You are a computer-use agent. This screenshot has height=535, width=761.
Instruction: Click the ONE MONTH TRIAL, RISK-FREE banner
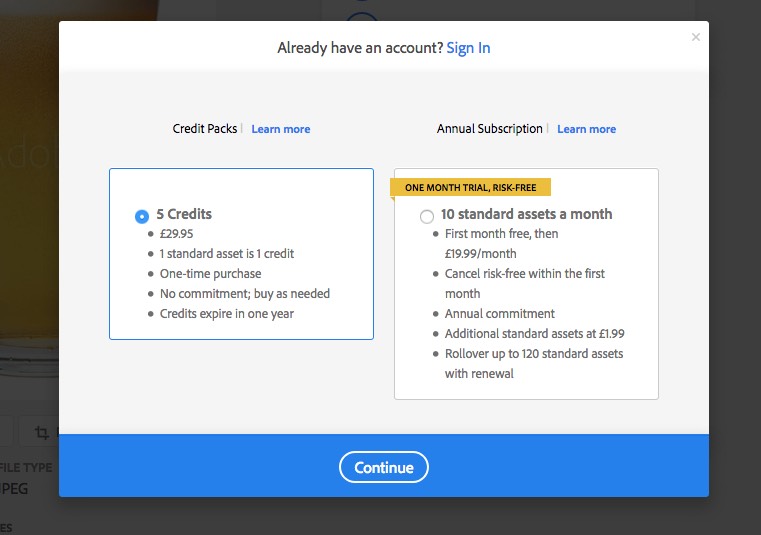point(470,187)
